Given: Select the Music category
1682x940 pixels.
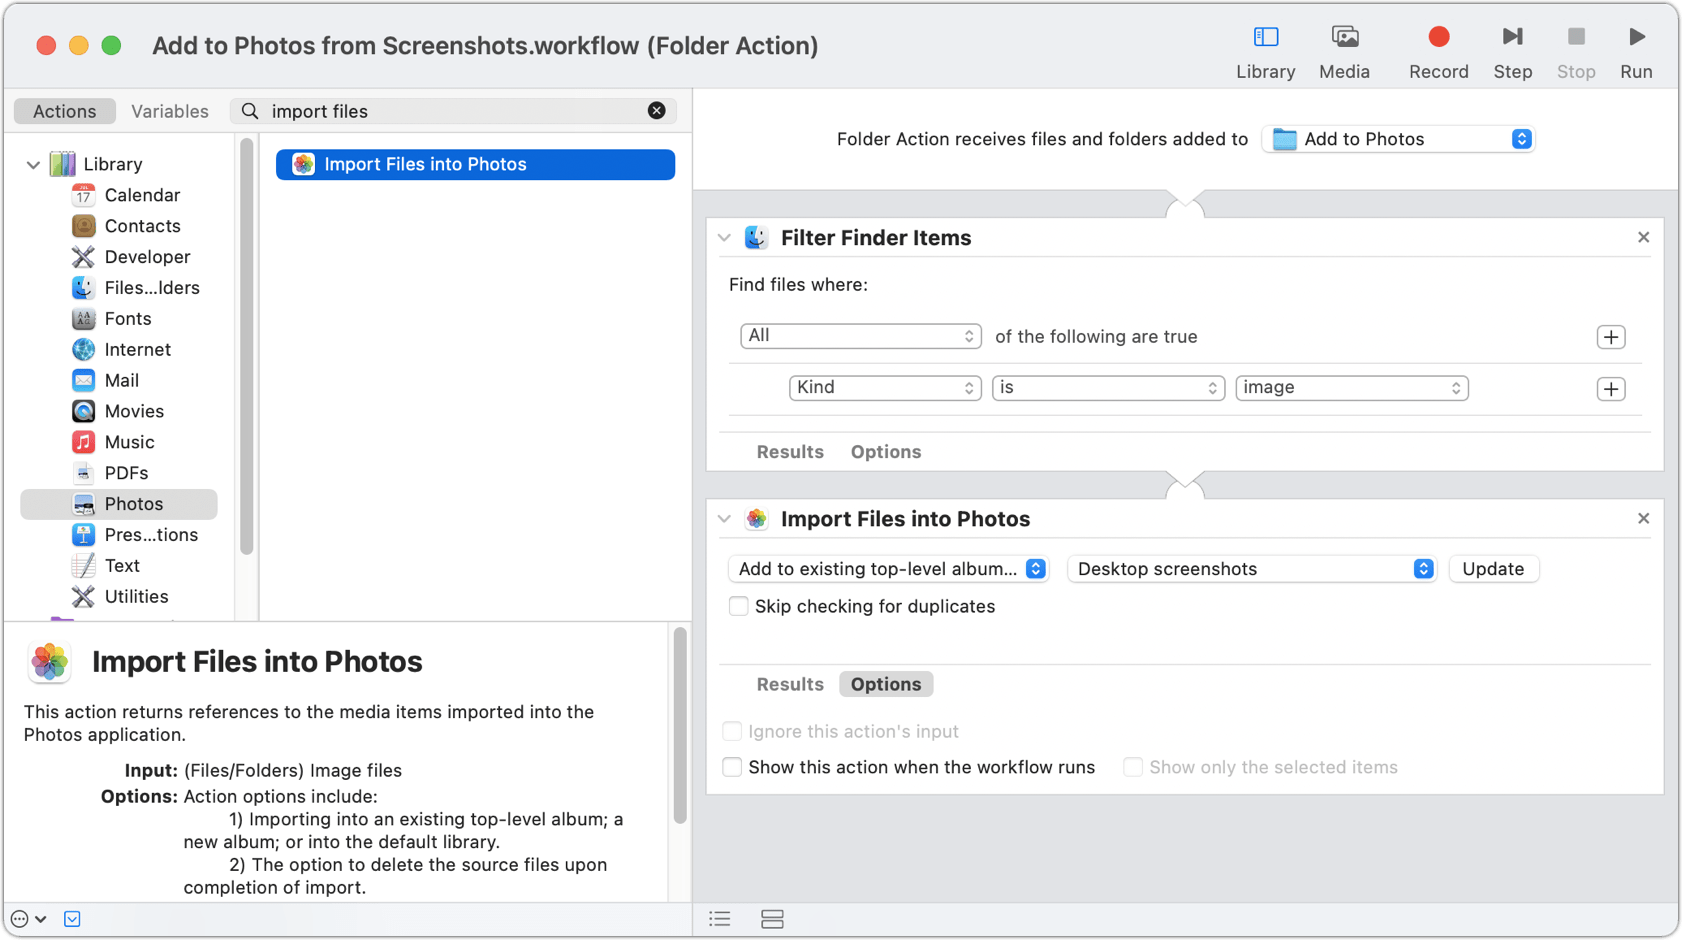Looking at the screenshot, I should [129, 441].
